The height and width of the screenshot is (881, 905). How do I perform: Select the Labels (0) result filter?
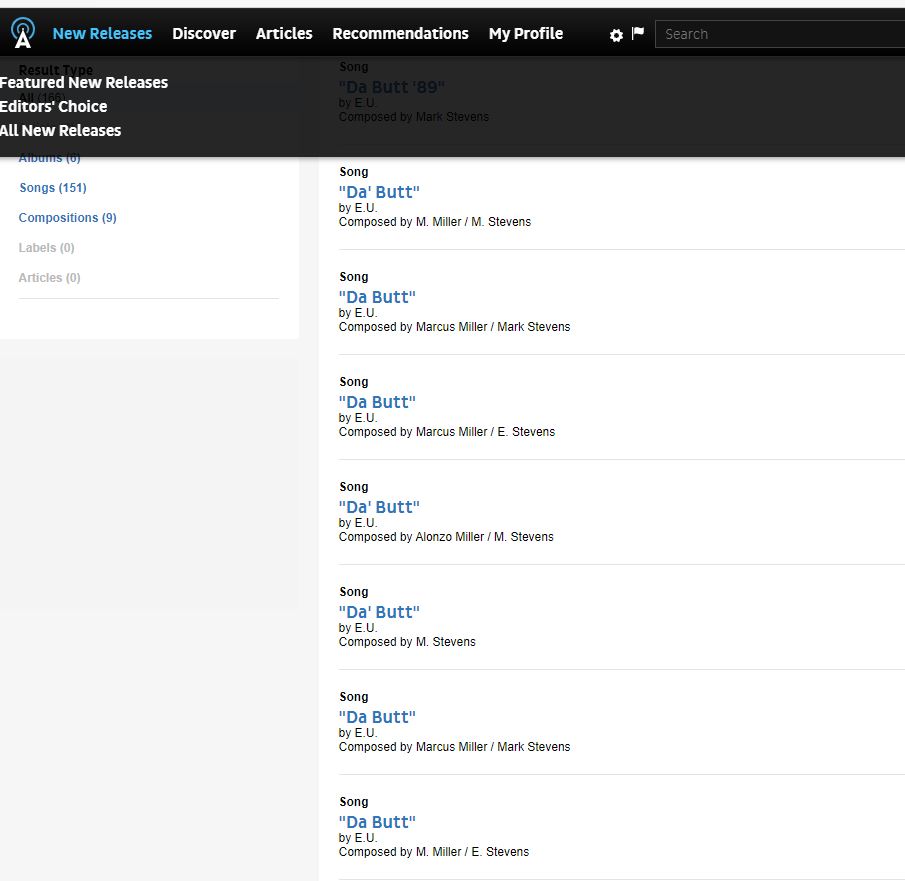[46, 248]
